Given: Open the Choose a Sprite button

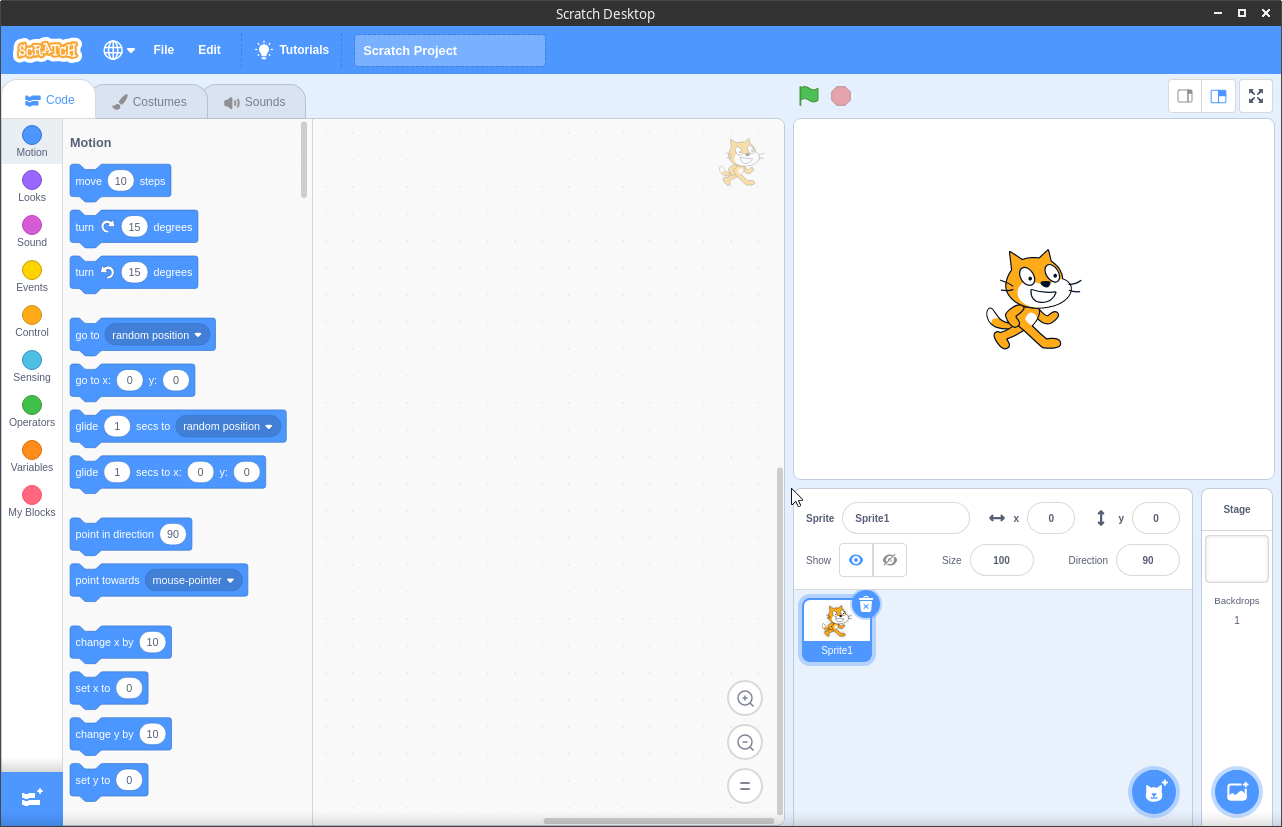Looking at the screenshot, I should pyautogui.click(x=1154, y=791).
